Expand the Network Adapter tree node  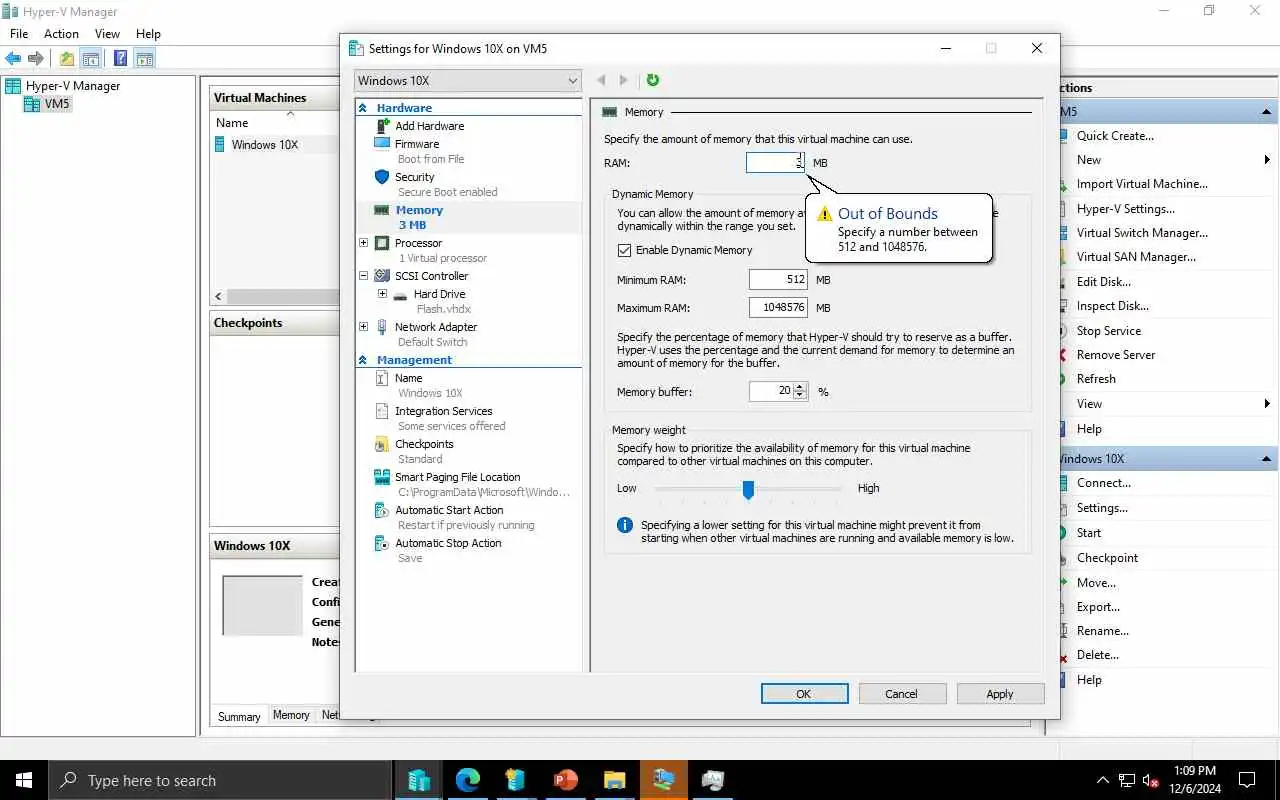click(364, 327)
